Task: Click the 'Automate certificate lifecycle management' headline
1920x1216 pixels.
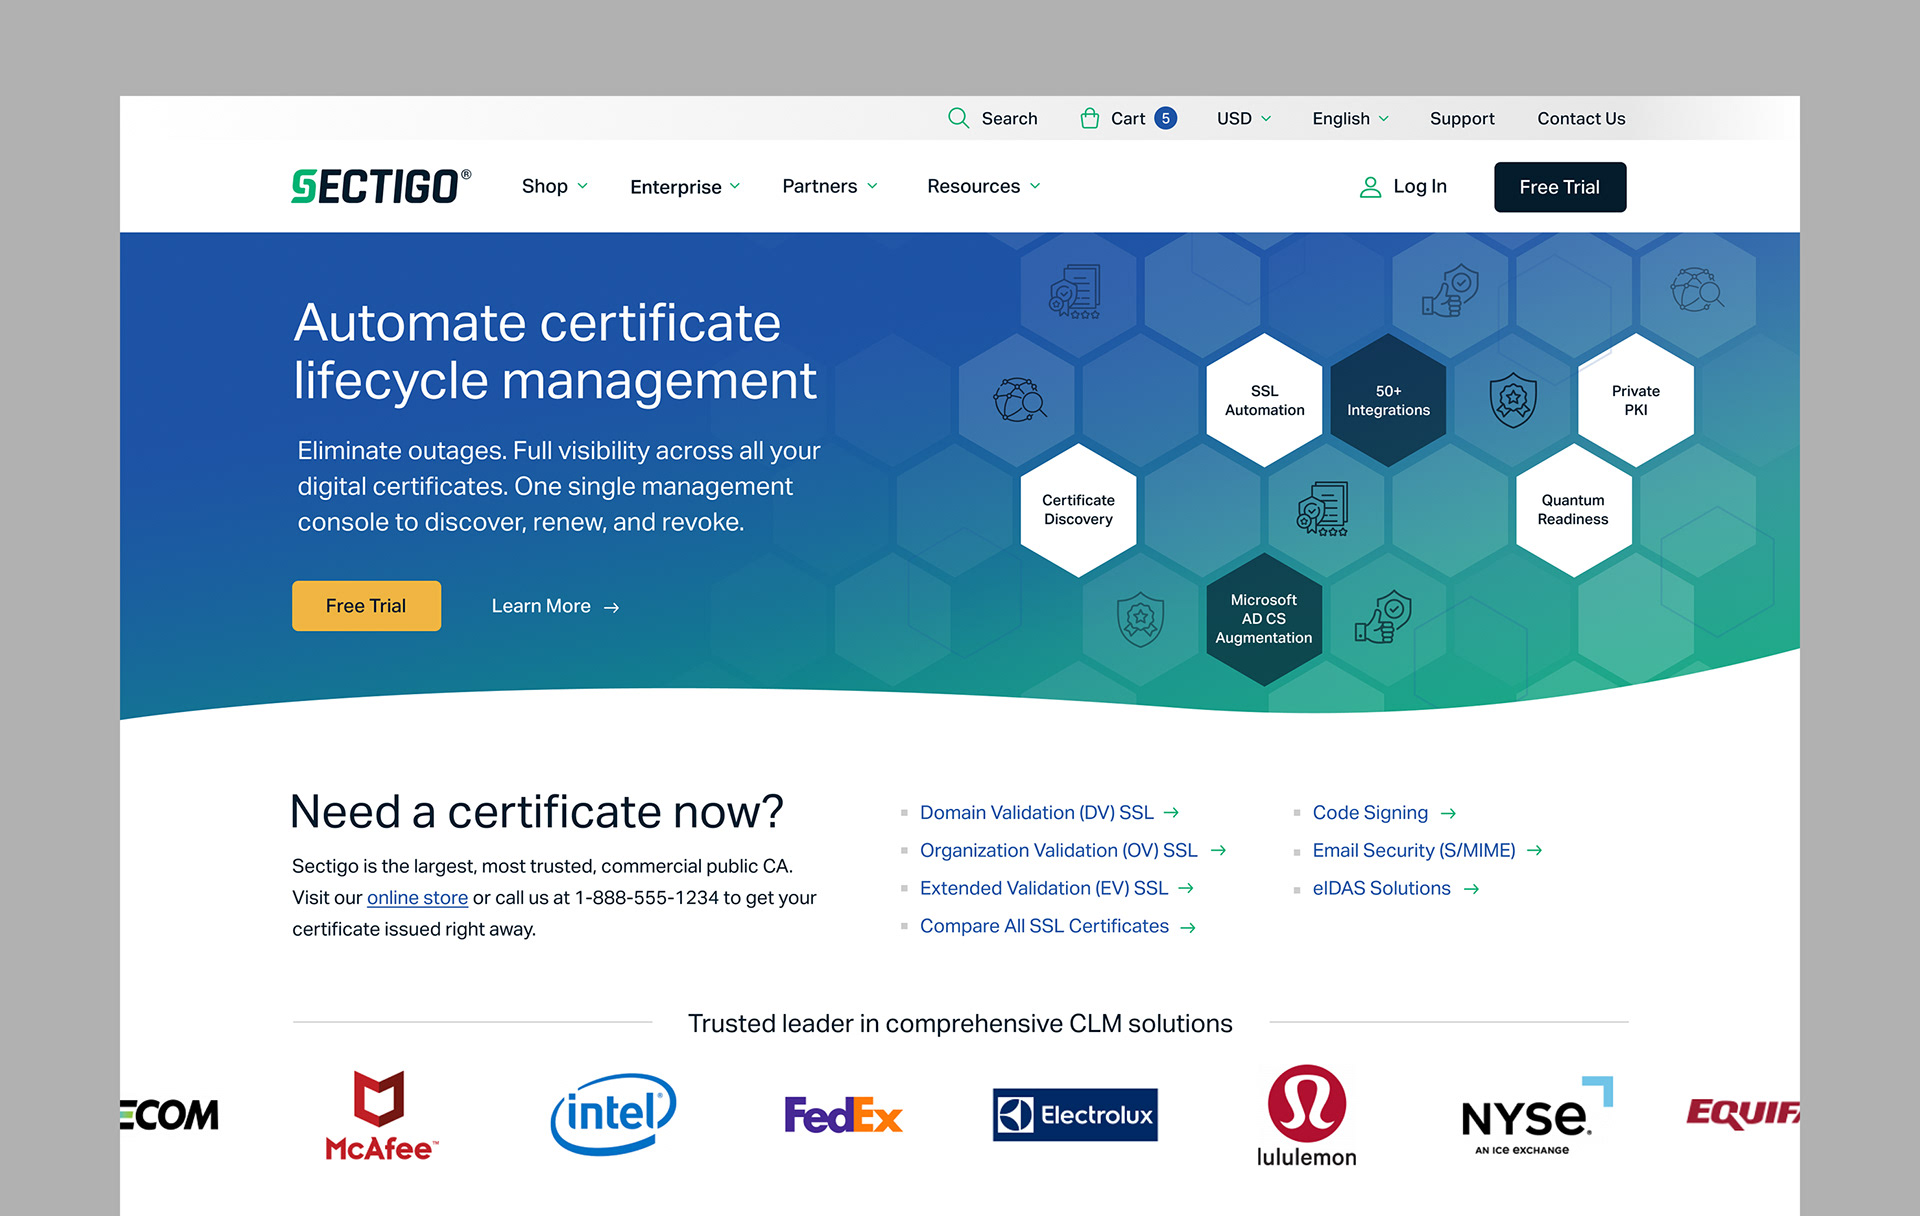Action: 555,351
